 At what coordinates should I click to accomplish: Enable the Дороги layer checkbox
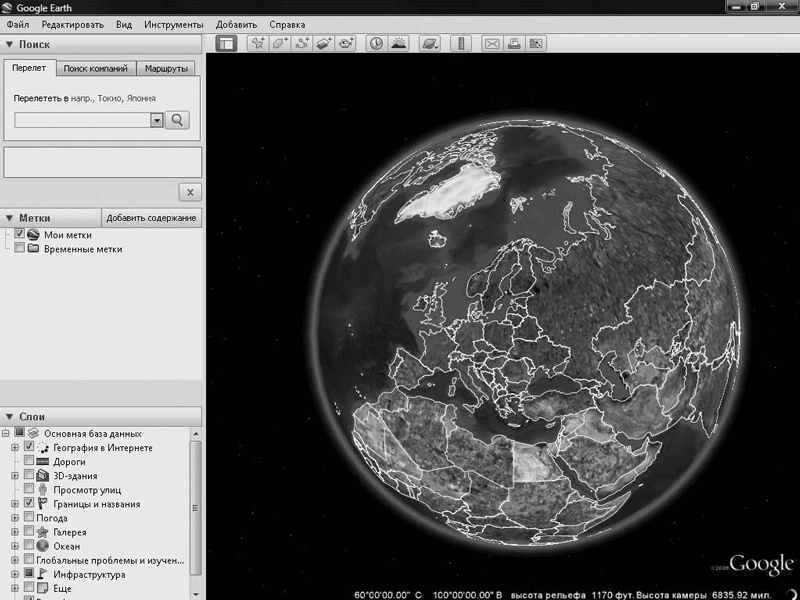[29, 461]
